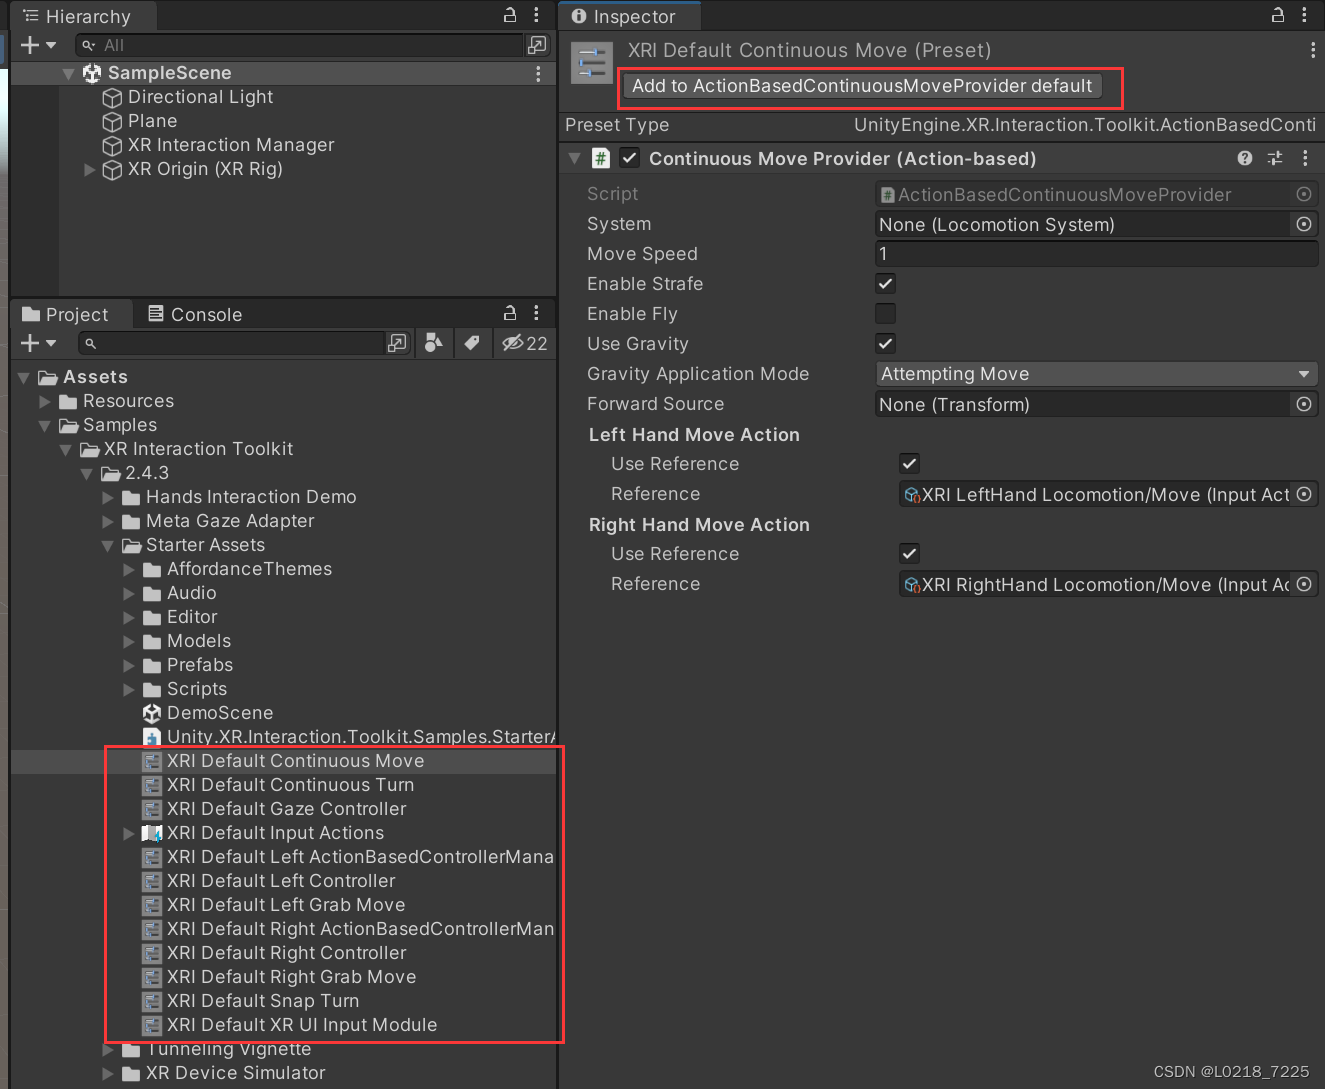This screenshot has height=1089, width=1325.
Task: Click the object picker beside Locomotion System field
Action: [1303, 224]
